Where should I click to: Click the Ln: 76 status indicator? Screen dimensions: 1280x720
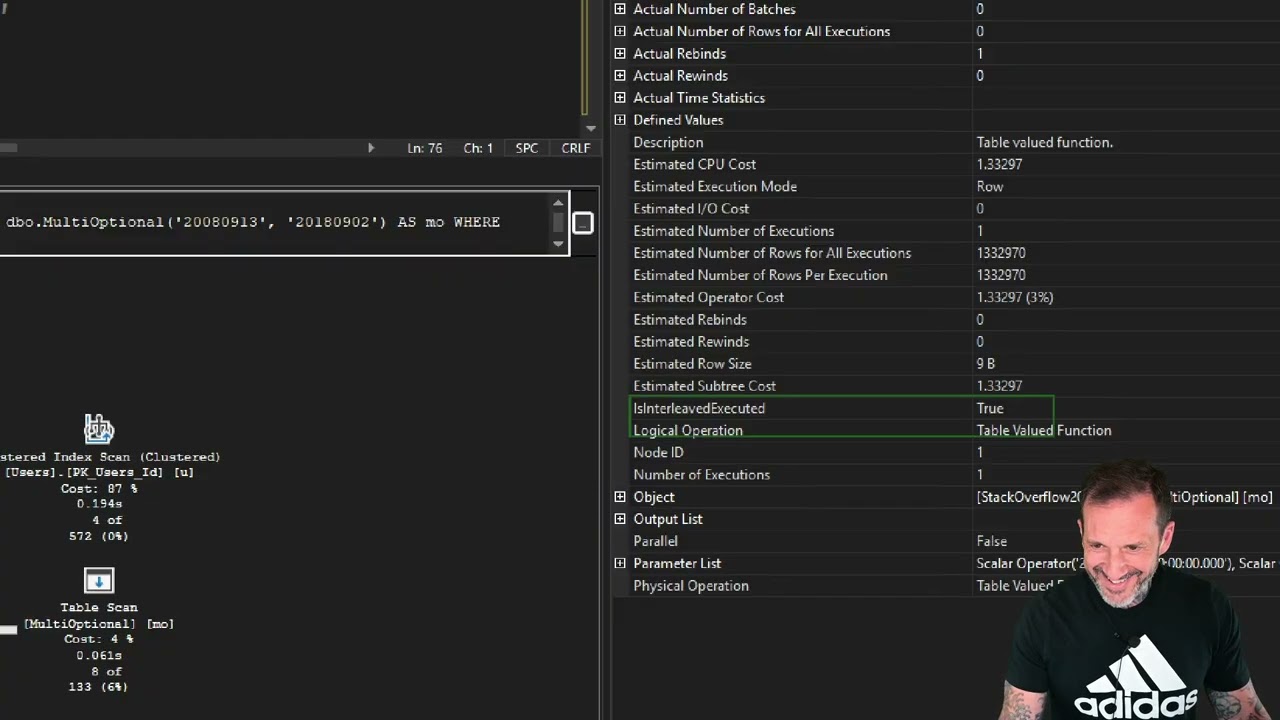424,148
